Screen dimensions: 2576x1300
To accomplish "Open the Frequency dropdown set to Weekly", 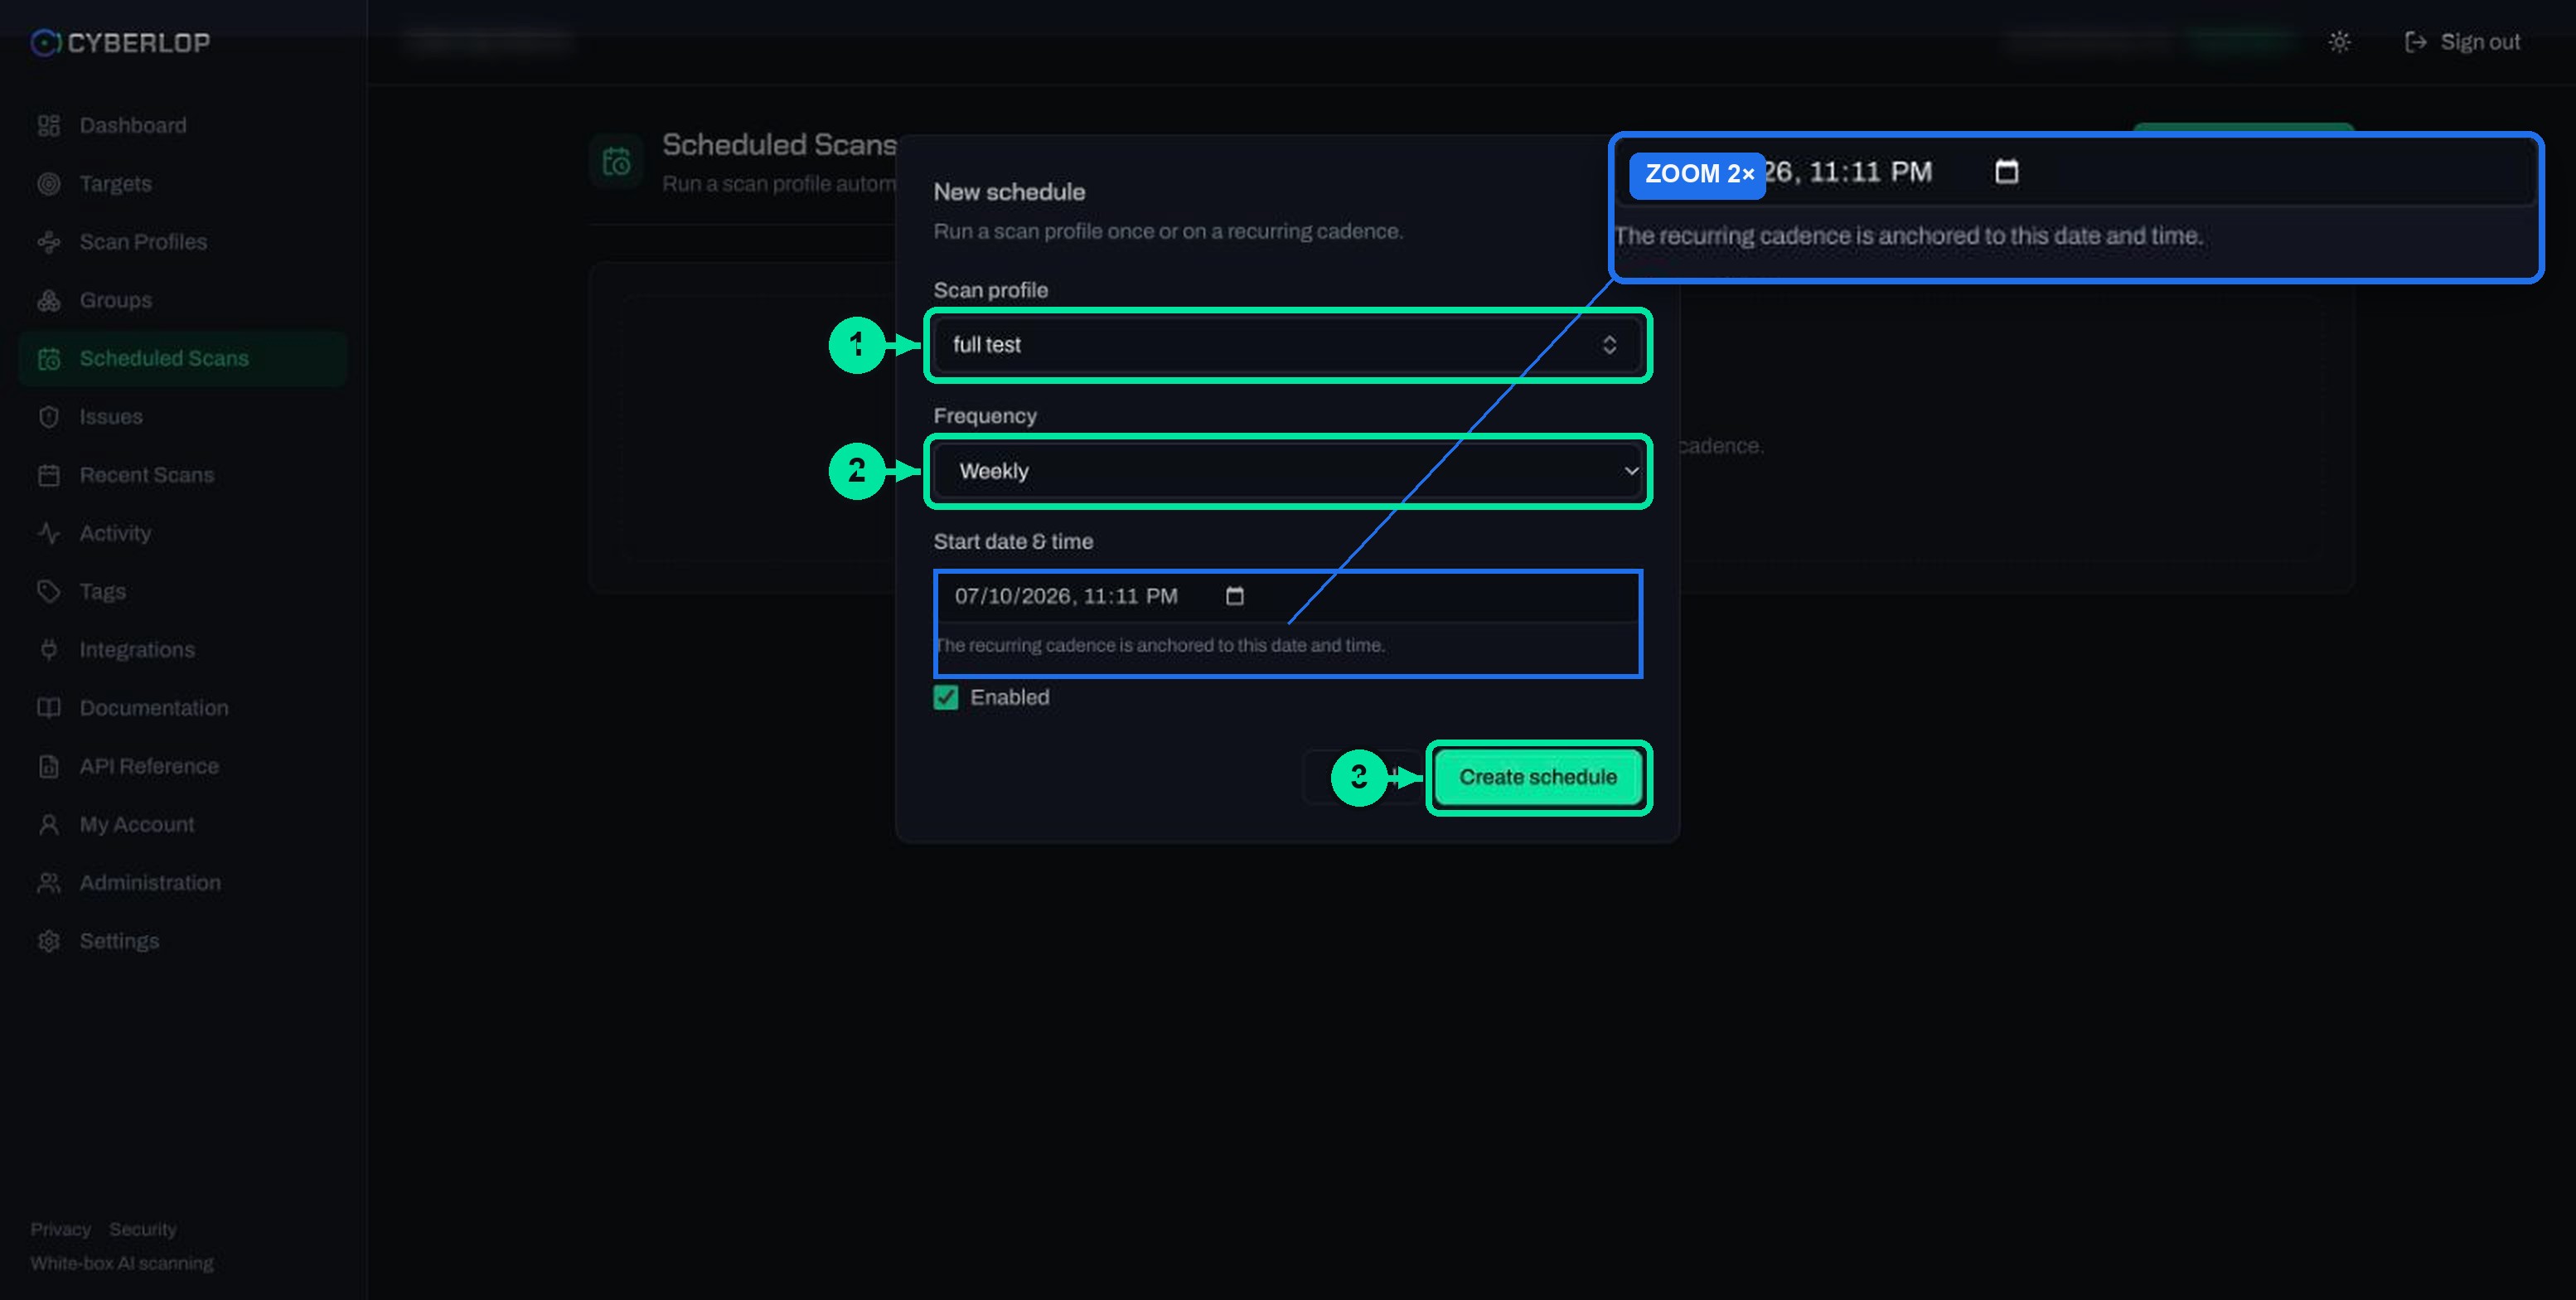I will 1288,471.
